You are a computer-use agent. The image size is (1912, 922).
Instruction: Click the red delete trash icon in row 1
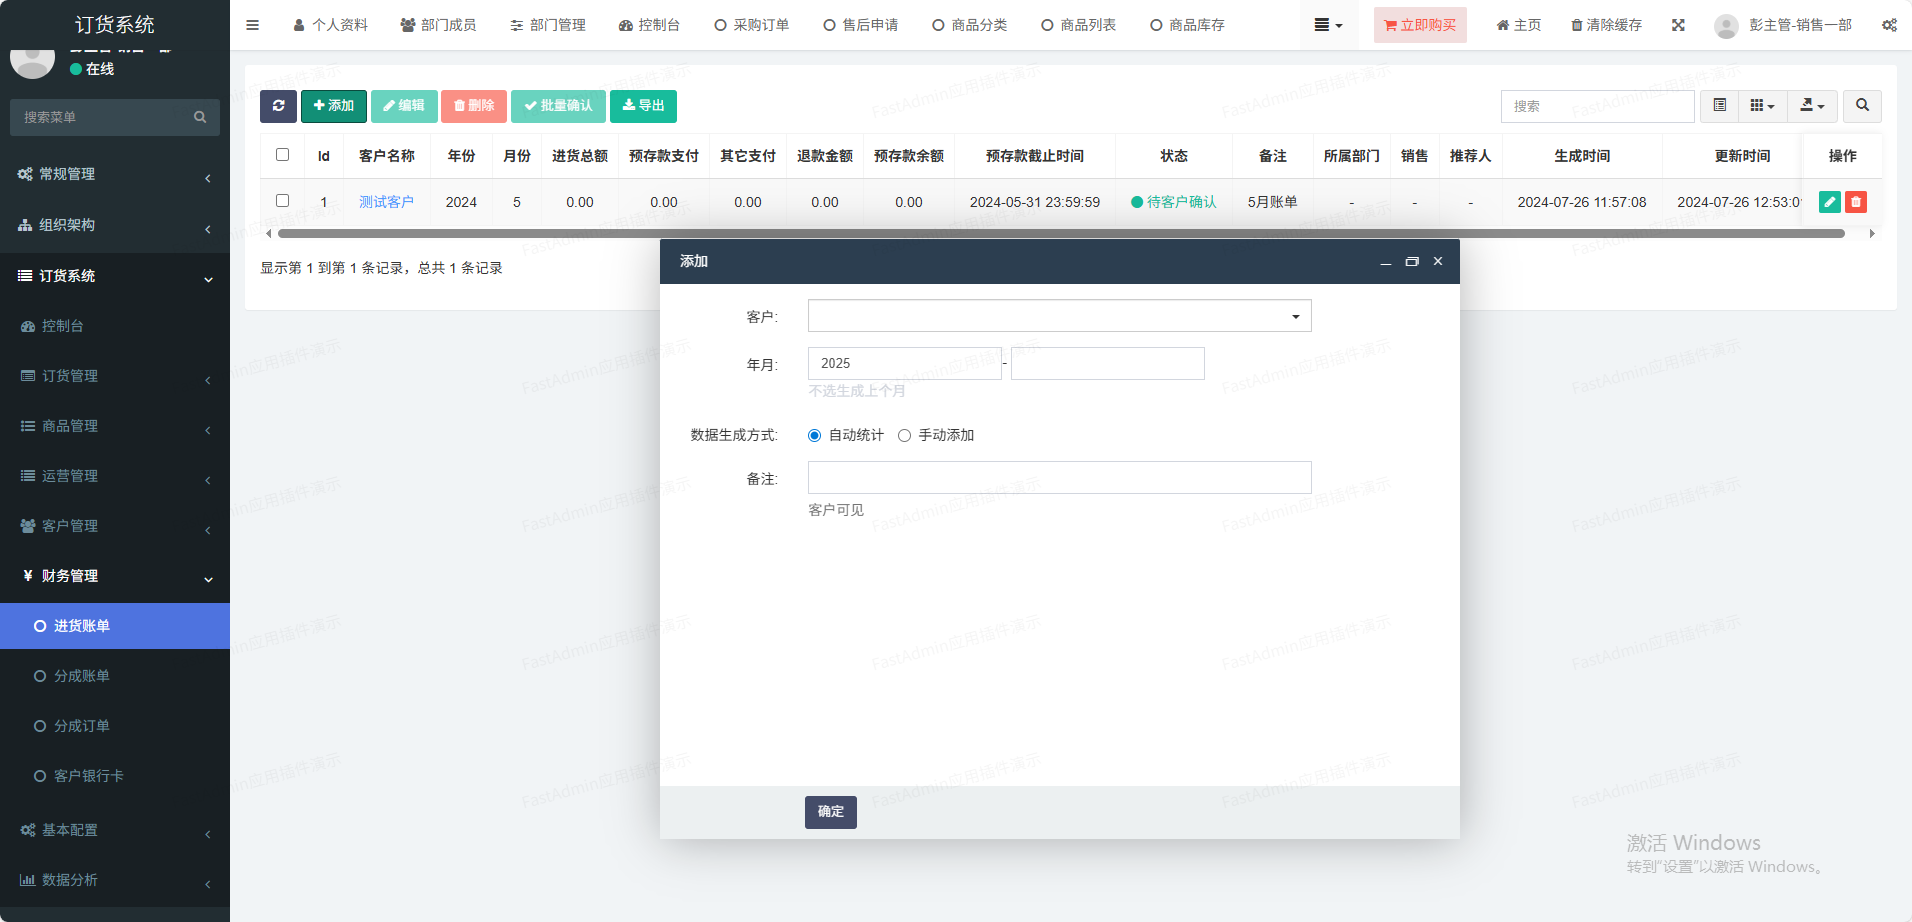click(x=1855, y=202)
